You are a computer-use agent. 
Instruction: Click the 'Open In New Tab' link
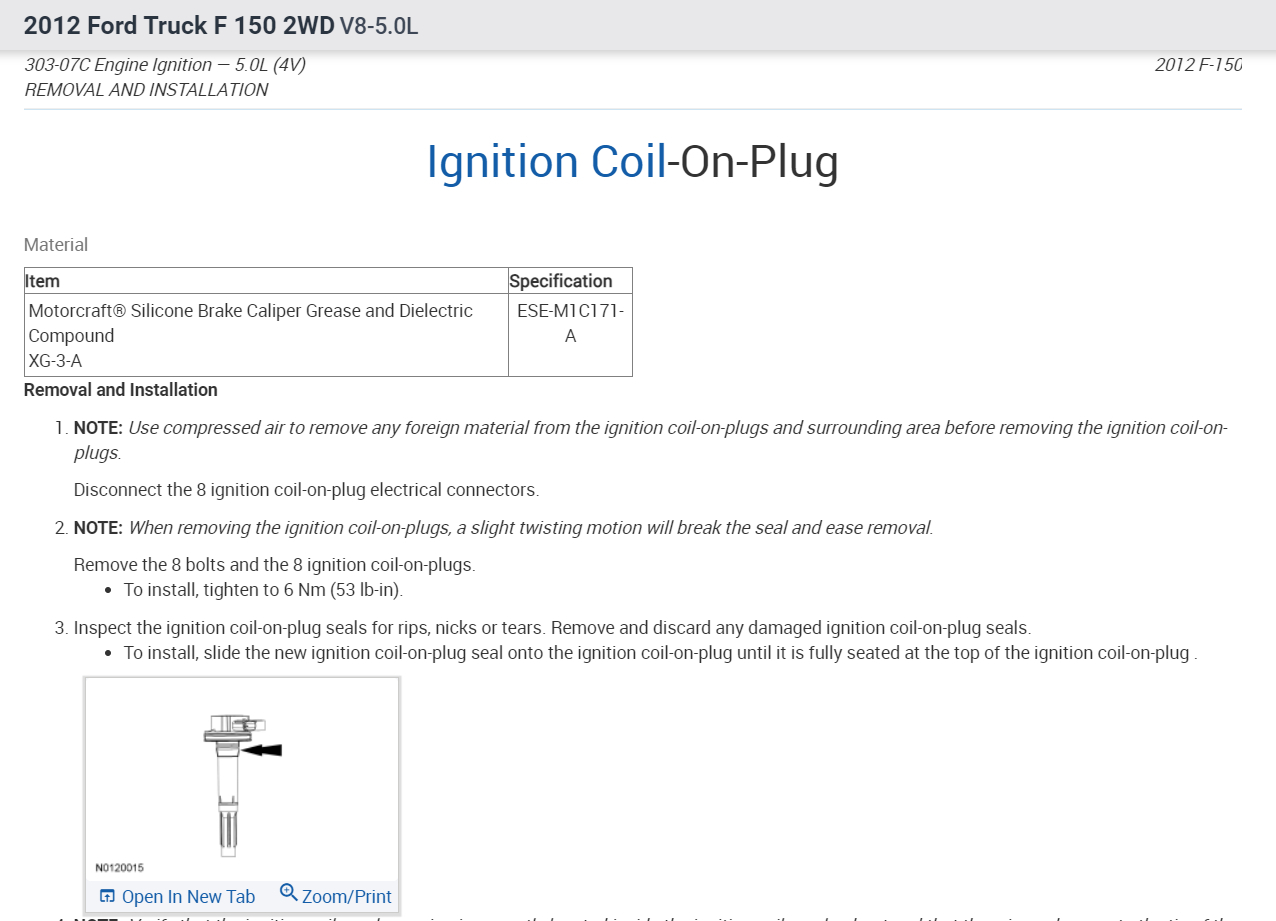tap(188, 897)
